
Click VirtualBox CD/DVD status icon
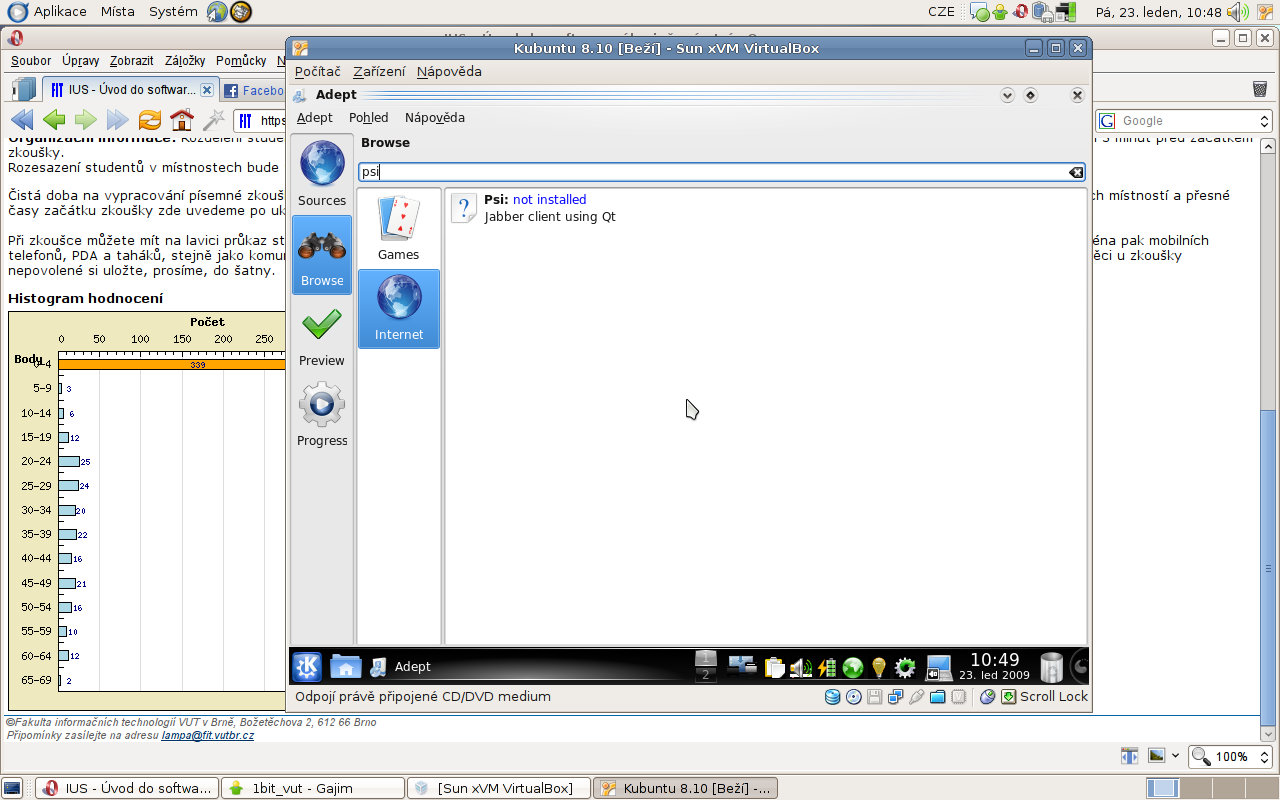854,697
